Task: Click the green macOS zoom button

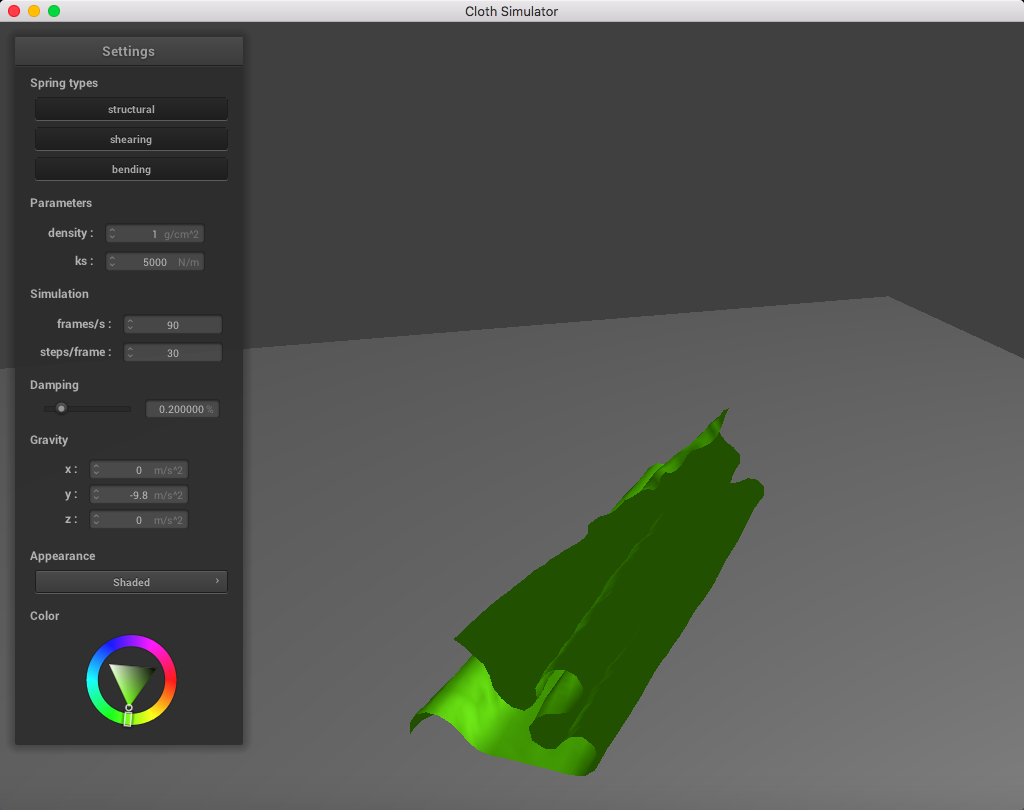Action: [54, 11]
